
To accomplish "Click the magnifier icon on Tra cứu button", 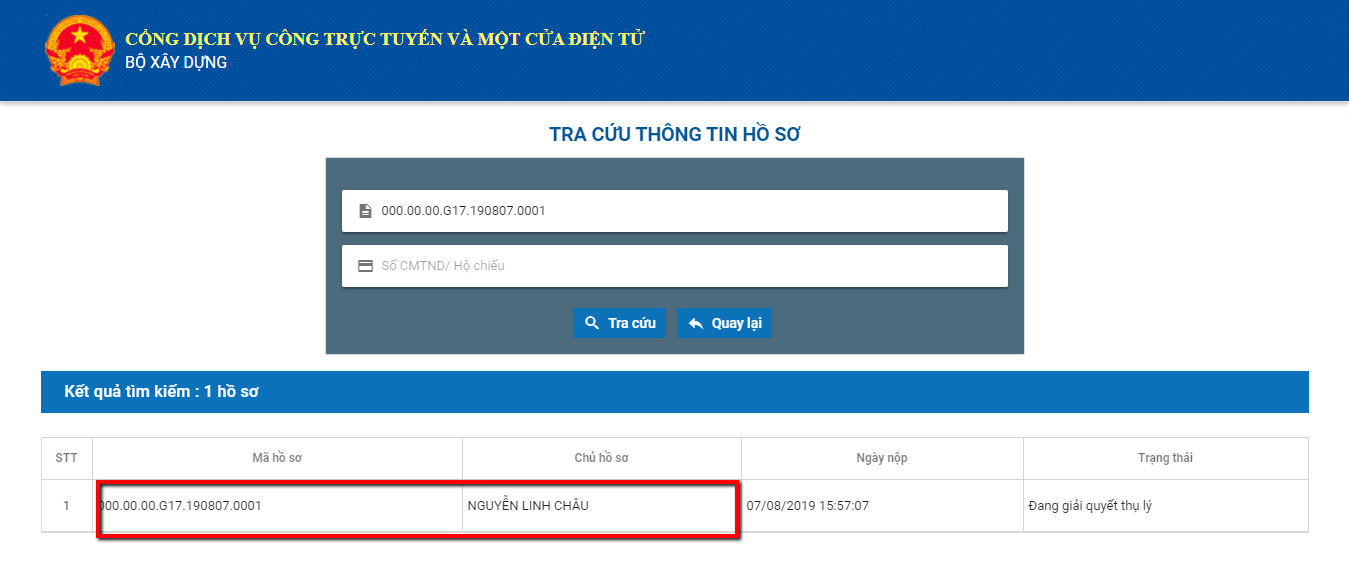I will pos(592,323).
